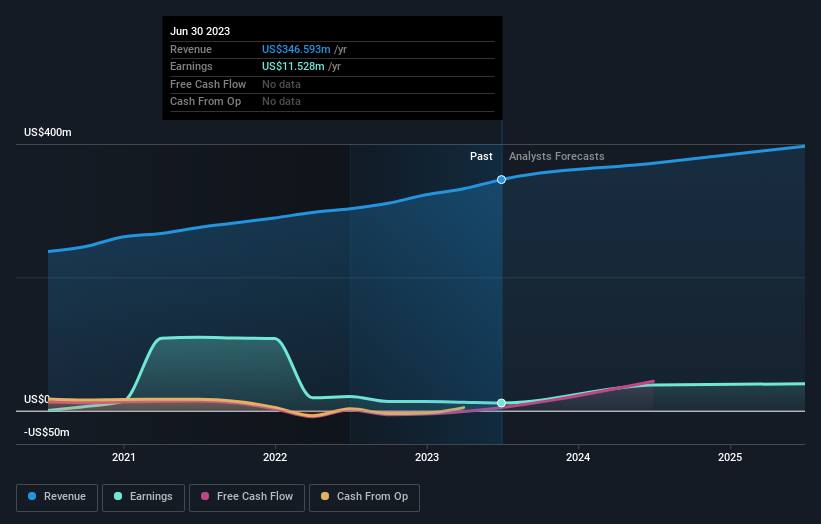Click the pink Free Cash Flow legend dot
This screenshot has width=821, height=524.
coord(205,496)
